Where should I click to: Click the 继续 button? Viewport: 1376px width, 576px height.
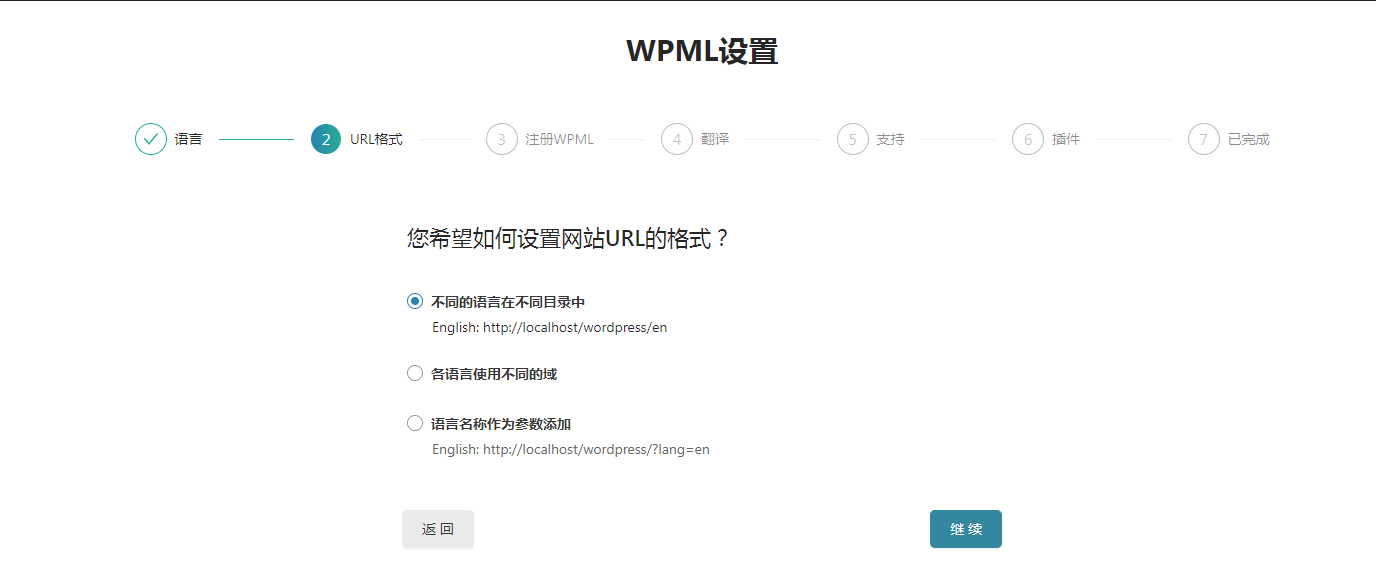coord(966,529)
